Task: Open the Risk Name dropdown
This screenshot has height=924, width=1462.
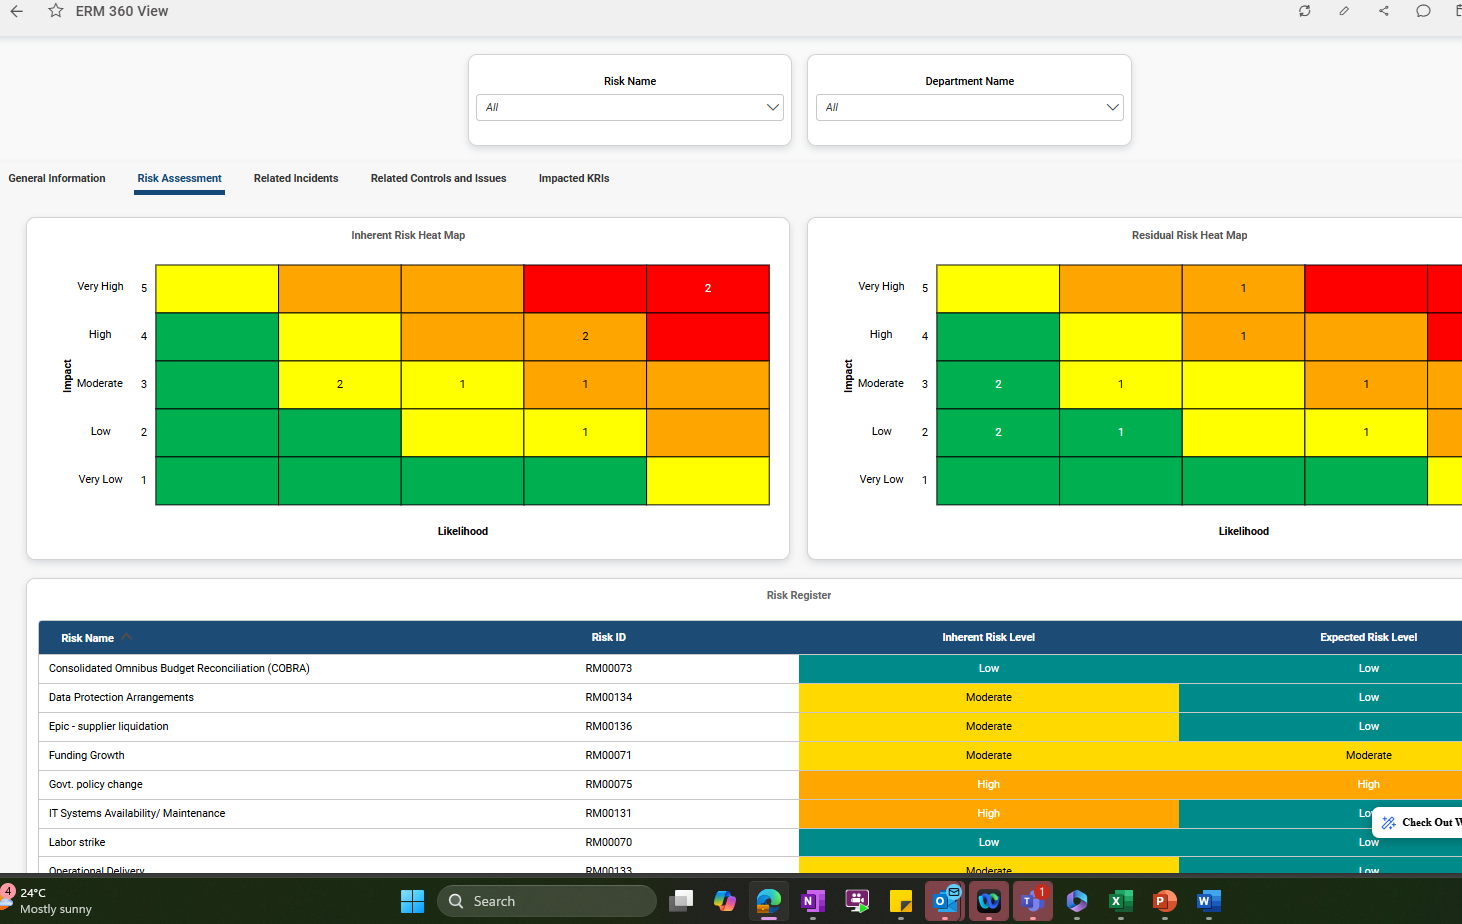Action: pyautogui.click(x=630, y=107)
